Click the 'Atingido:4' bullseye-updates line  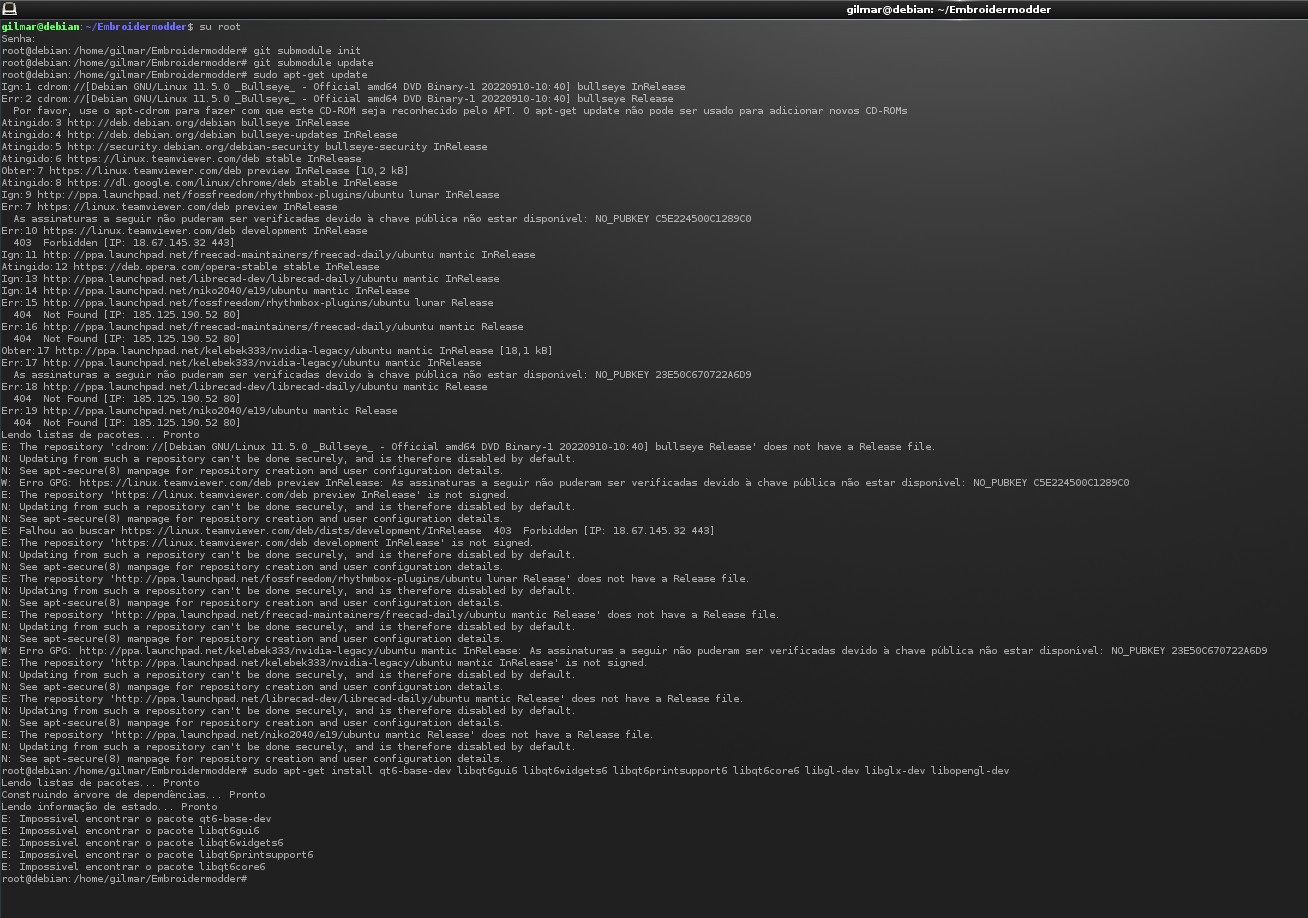(x=199, y=135)
